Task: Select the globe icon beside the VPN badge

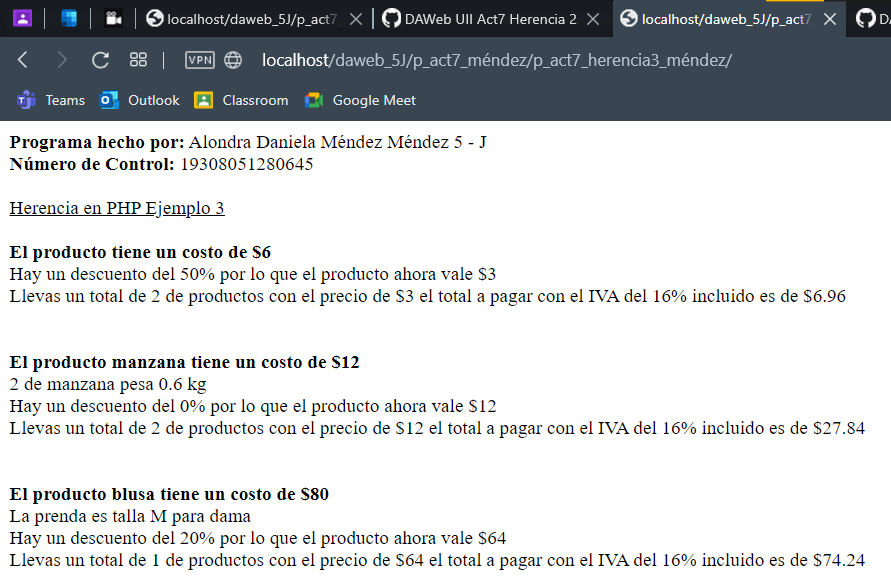Action: point(231,60)
